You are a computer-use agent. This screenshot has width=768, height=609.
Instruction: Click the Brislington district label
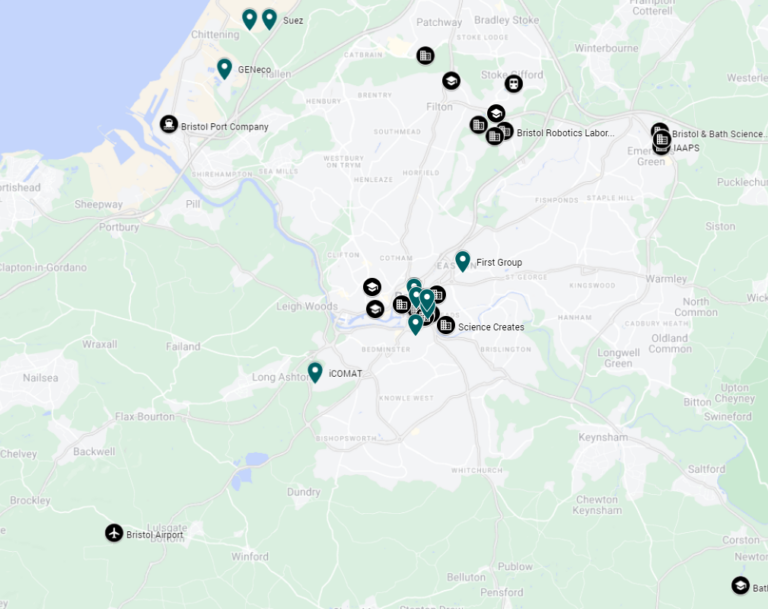click(x=505, y=349)
